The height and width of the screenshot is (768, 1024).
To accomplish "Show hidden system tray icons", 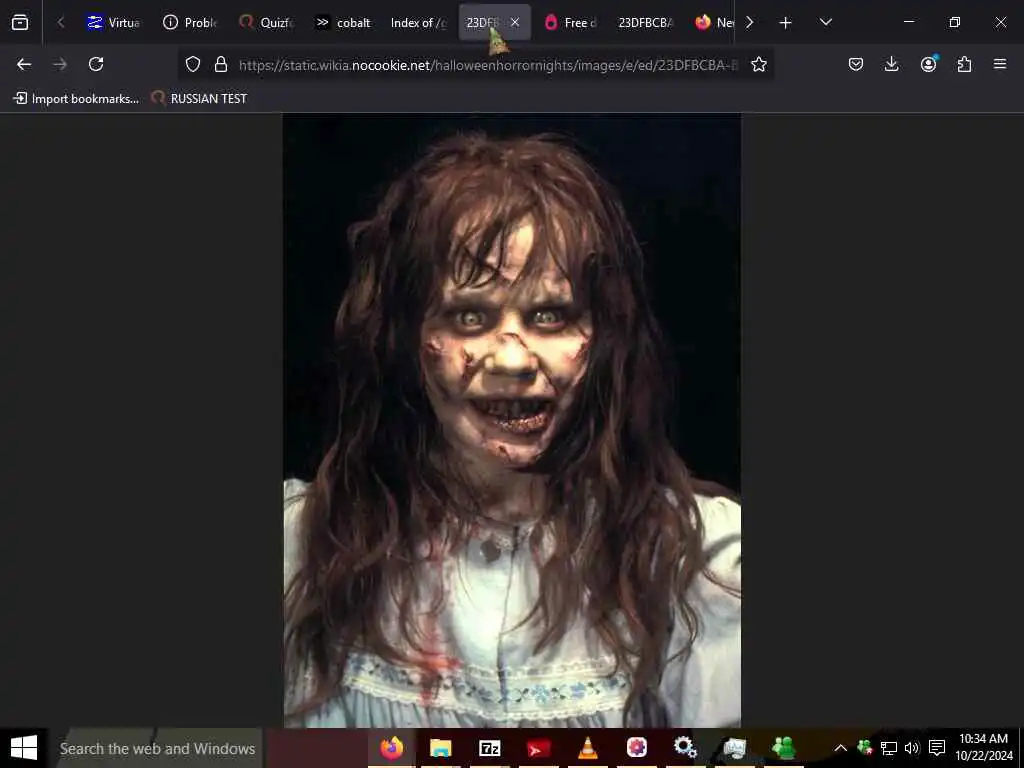I will pyautogui.click(x=840, y=748).
